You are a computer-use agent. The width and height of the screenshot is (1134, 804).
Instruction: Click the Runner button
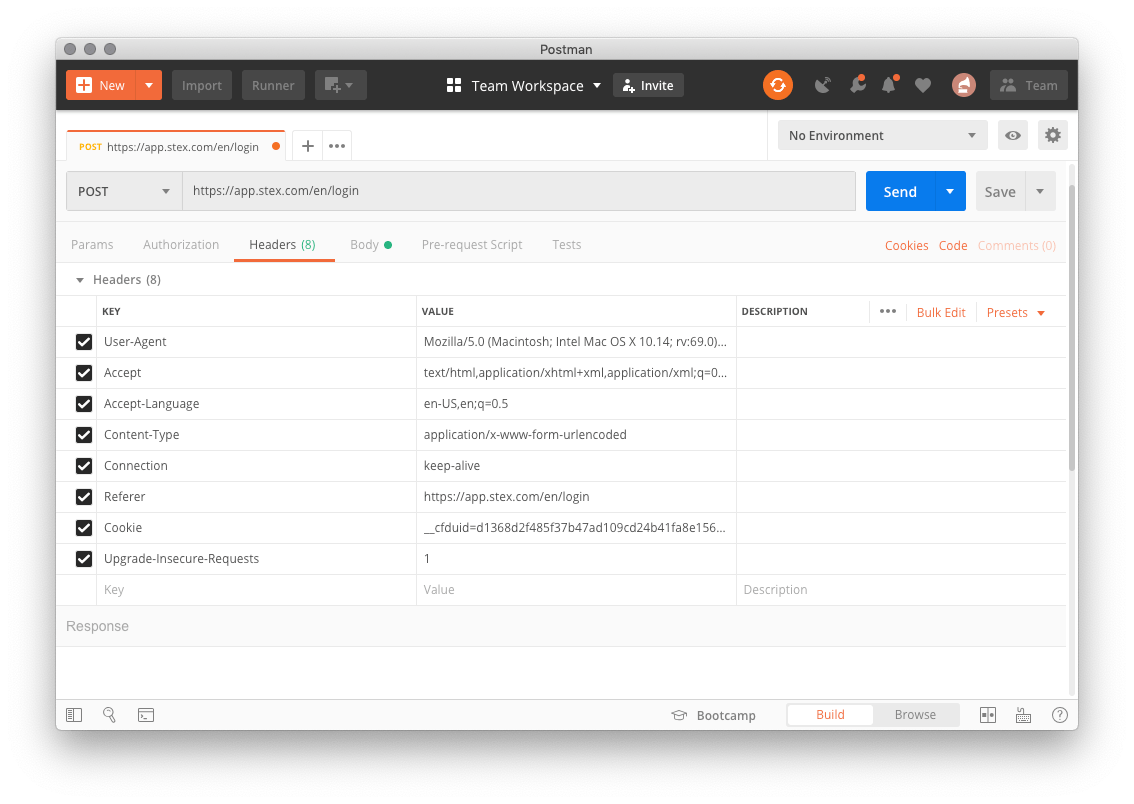point(273,85)
